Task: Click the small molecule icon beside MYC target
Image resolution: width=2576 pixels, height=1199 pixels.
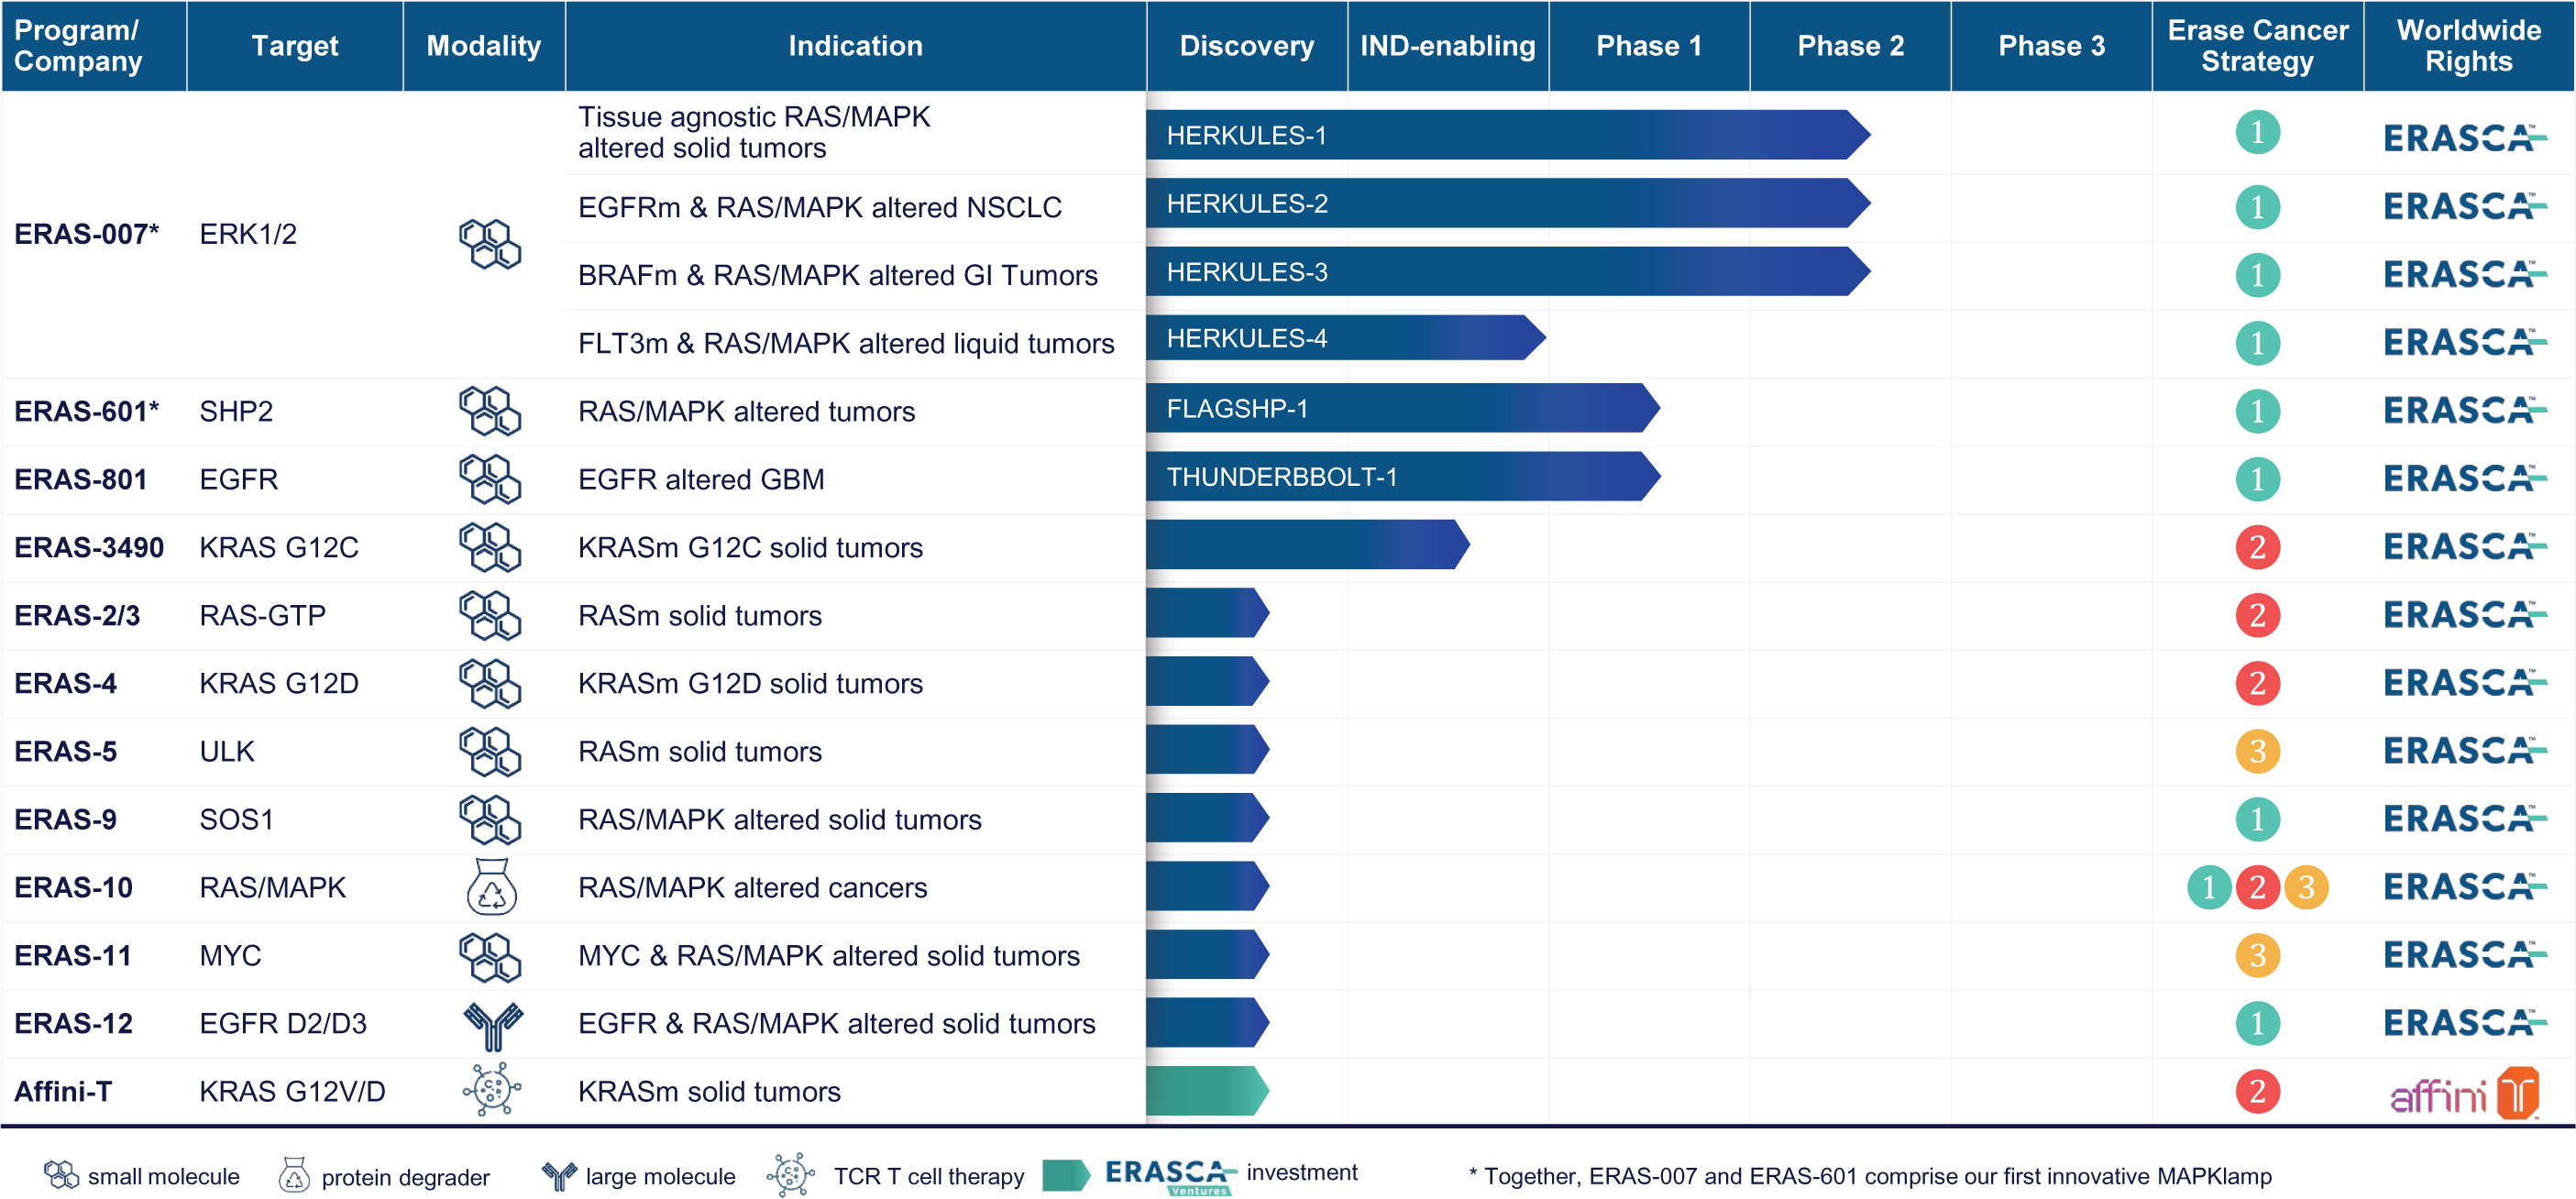Action: (490, 957)
